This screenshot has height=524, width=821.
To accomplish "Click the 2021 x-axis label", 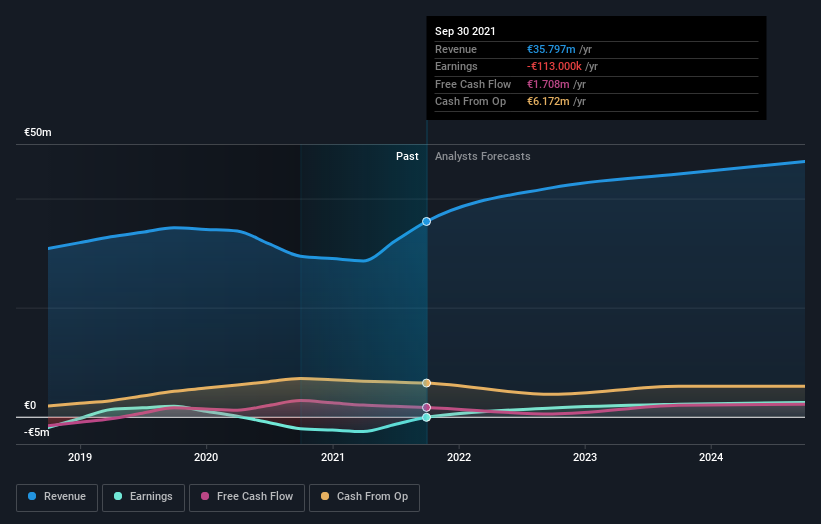I will point(332,458).
